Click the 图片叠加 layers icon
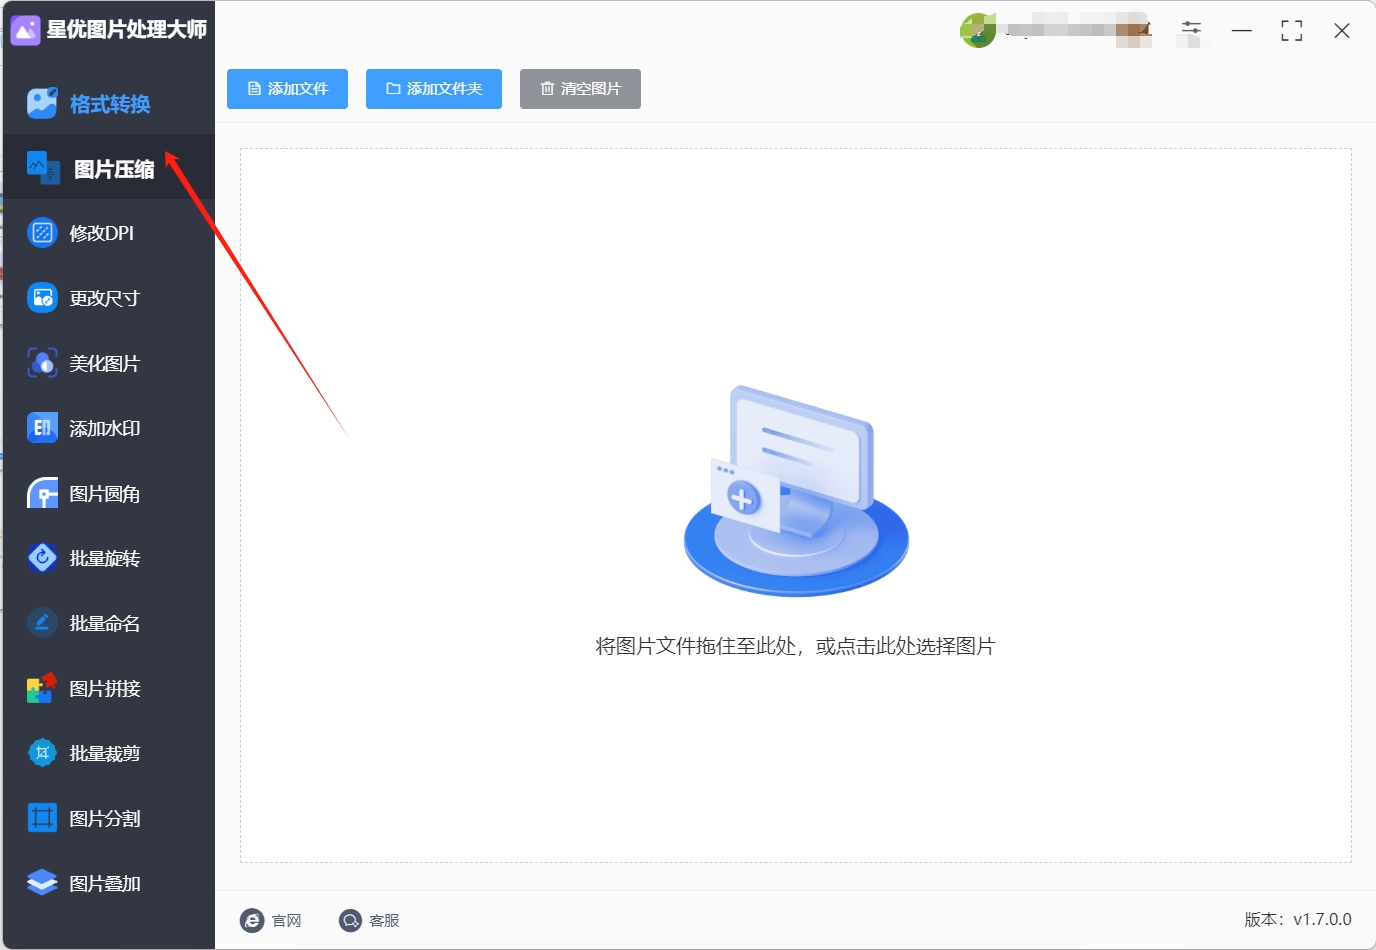1376x950 pixels. tap(42, 882)
